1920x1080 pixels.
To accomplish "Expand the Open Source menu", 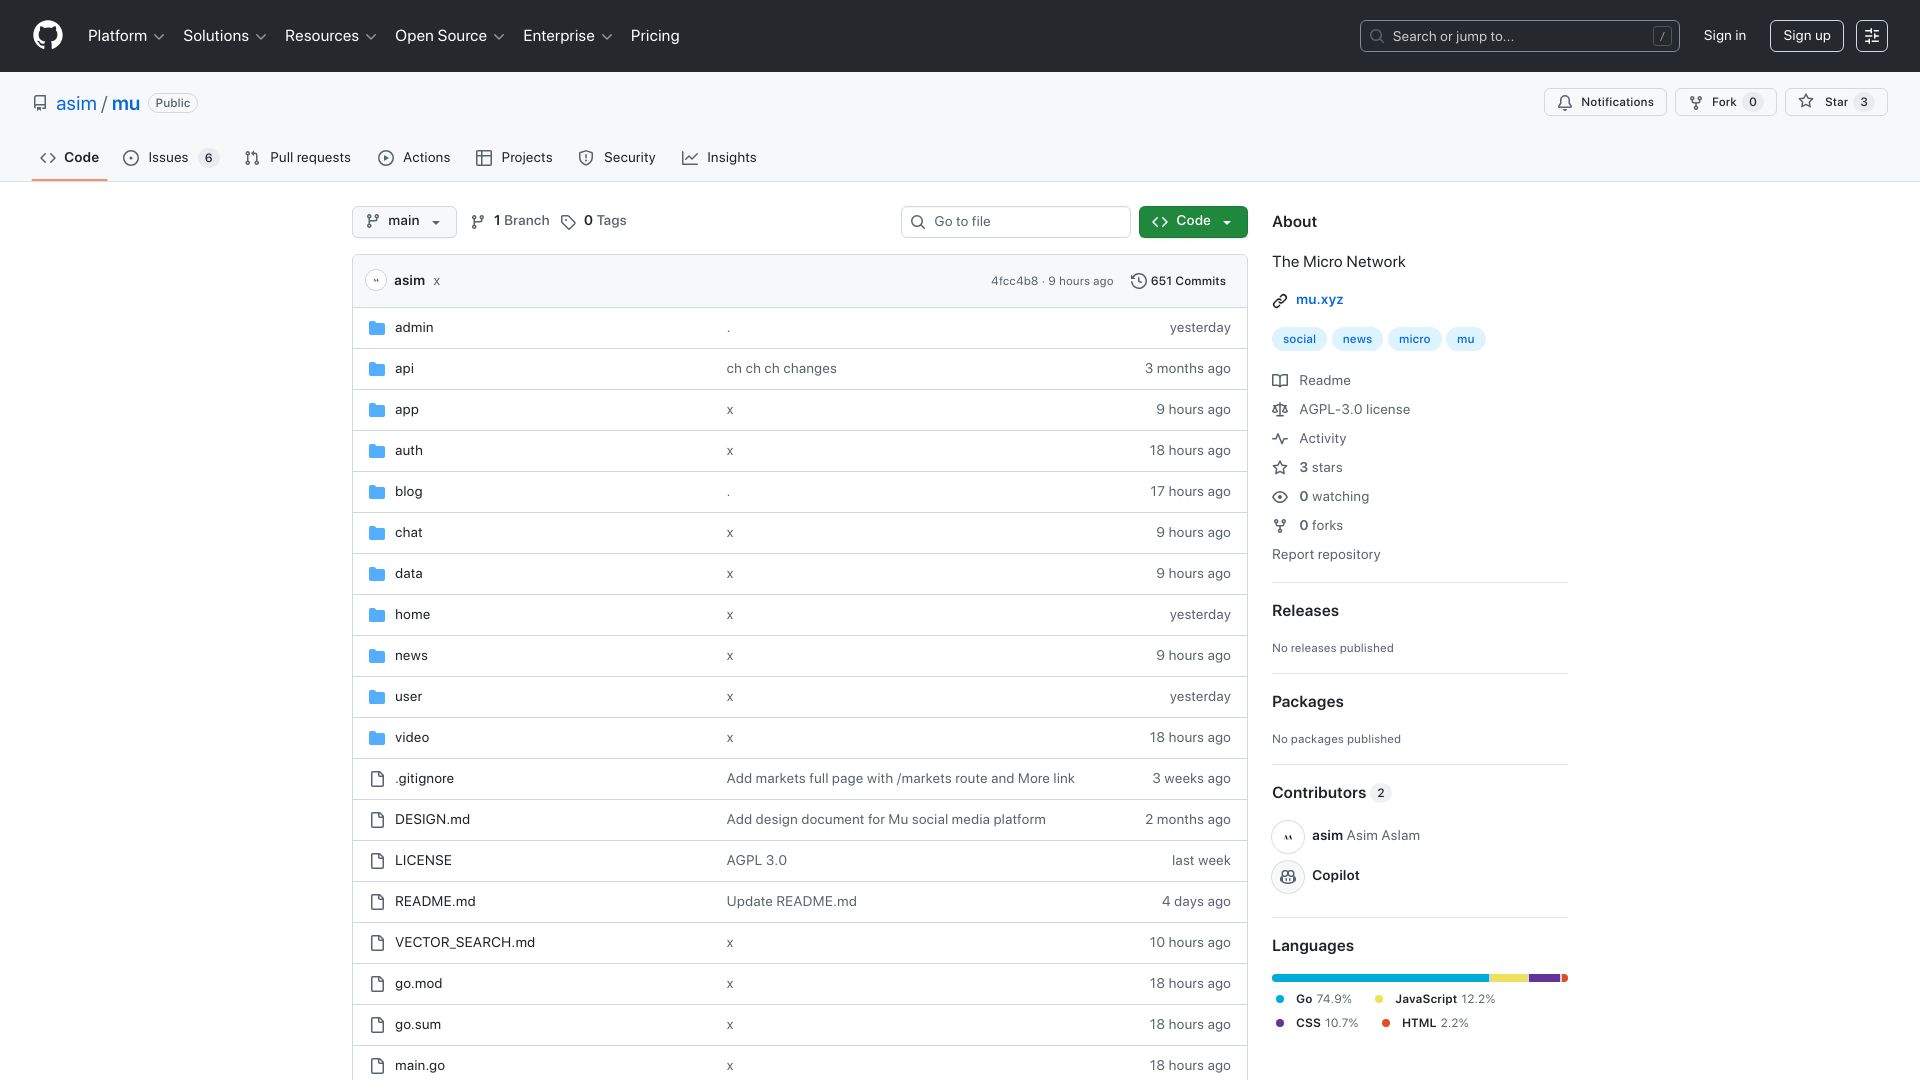I will click(x=450, y=36).
